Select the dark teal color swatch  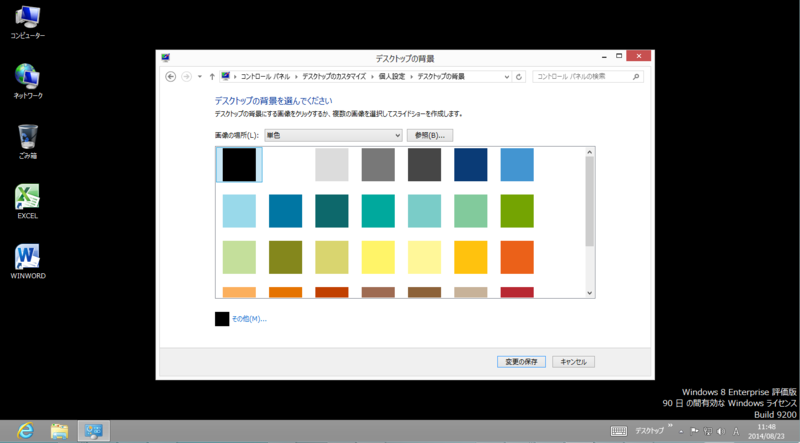tap(332, 211)
